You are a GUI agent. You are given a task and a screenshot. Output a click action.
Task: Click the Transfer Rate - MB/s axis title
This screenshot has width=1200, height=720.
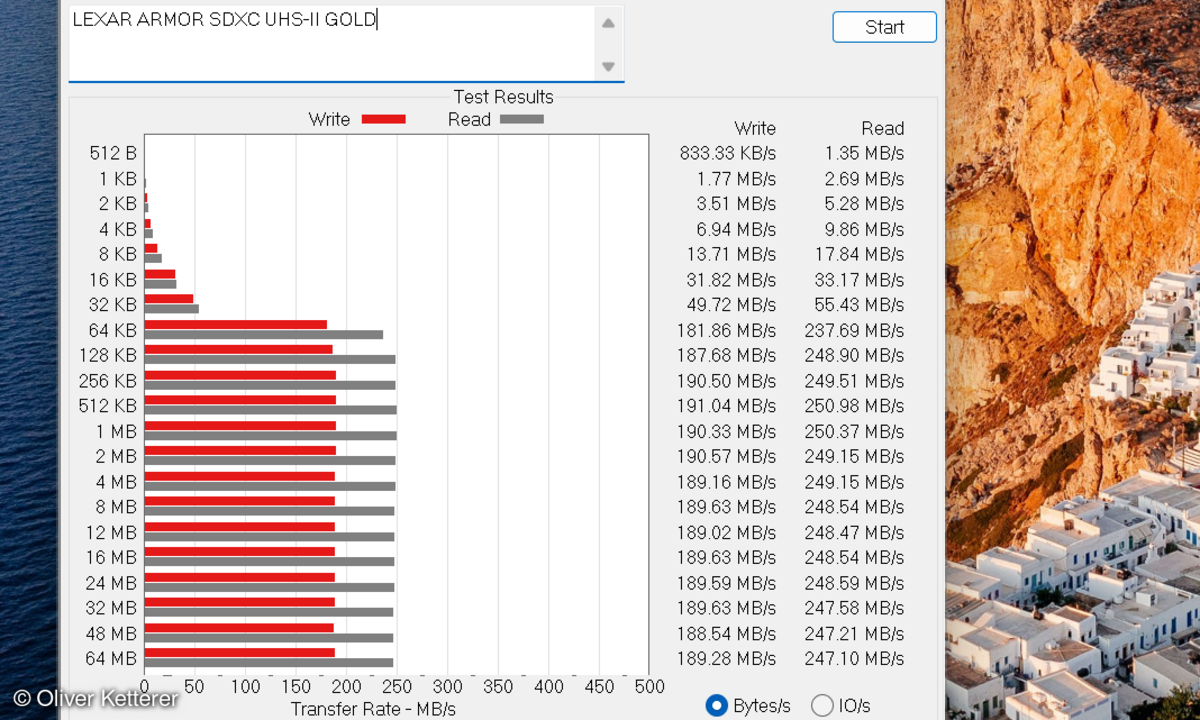(373, 709)
